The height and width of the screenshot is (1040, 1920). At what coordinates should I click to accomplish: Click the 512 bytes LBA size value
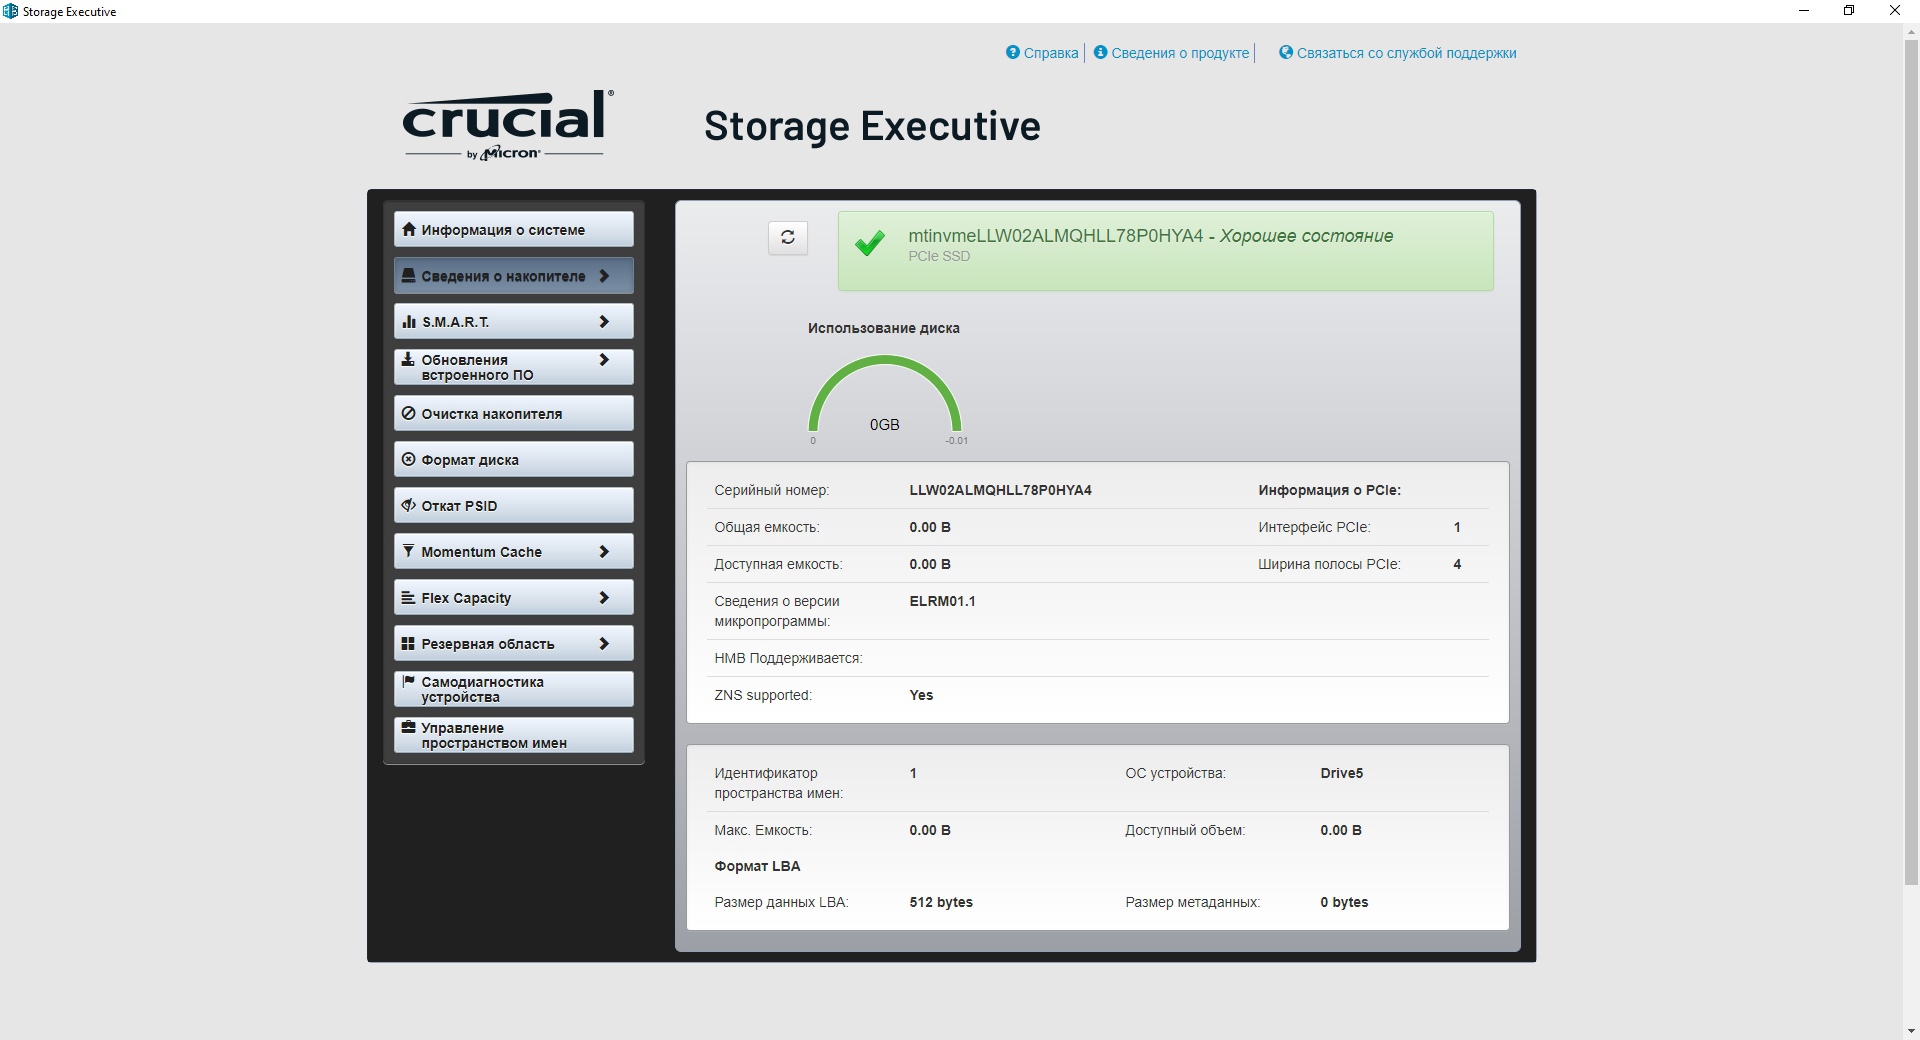(x=941, y=902)
